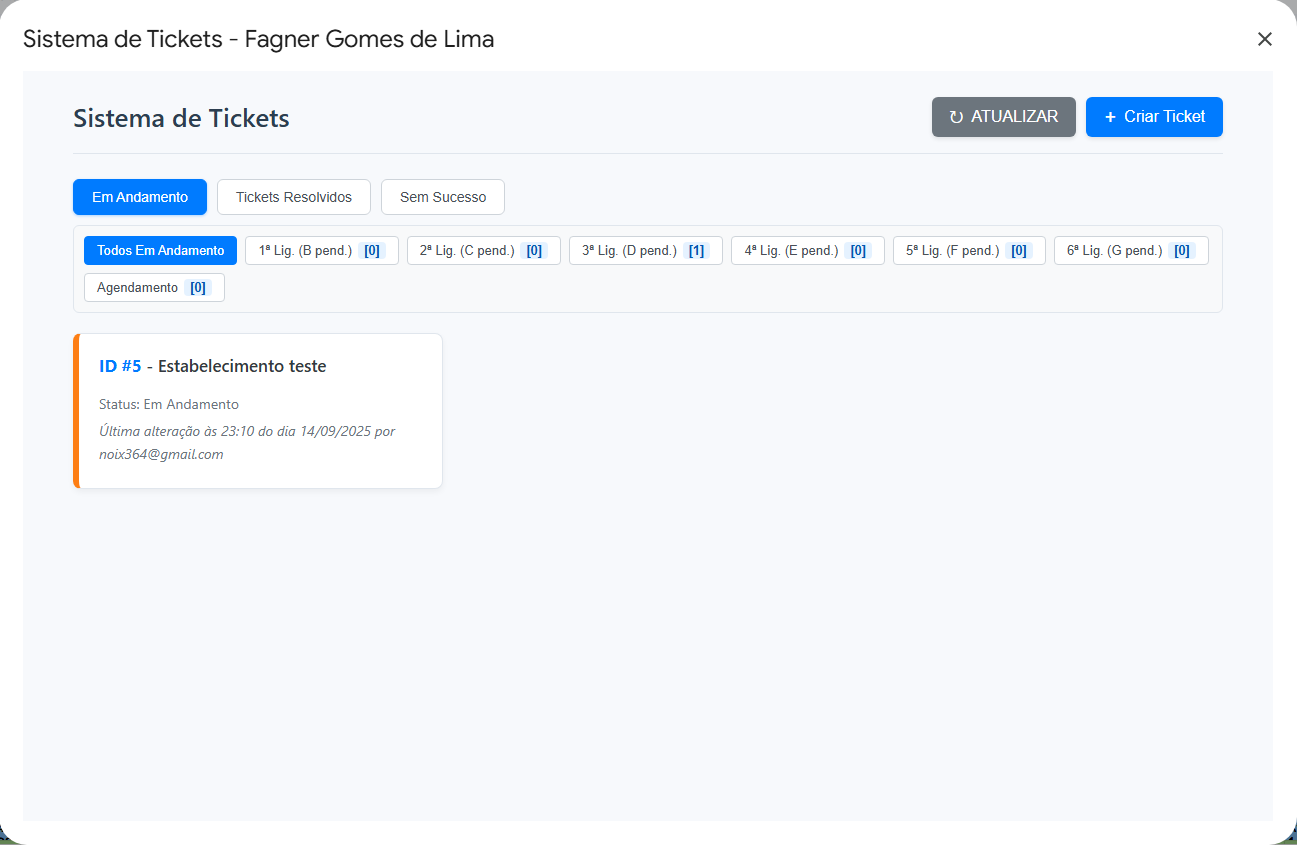Enable the 2ª Lig. (C pend.) filter

click(x=483, y=250)
